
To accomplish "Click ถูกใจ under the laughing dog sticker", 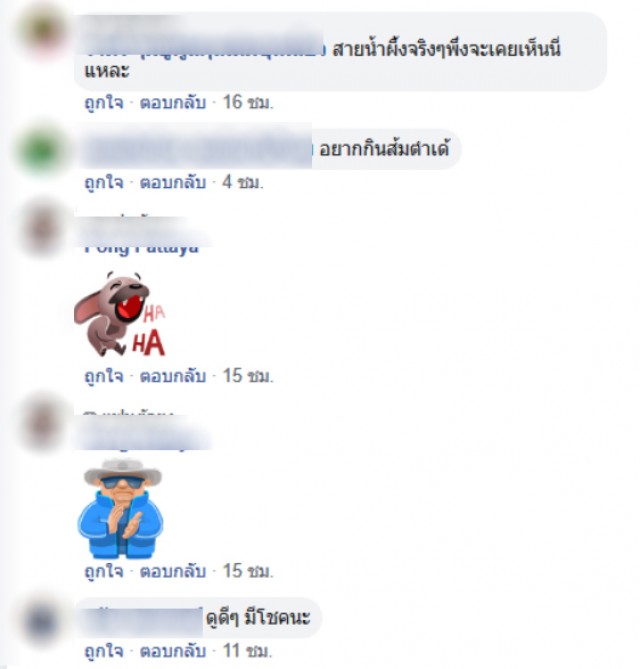I will coord(104,376).
